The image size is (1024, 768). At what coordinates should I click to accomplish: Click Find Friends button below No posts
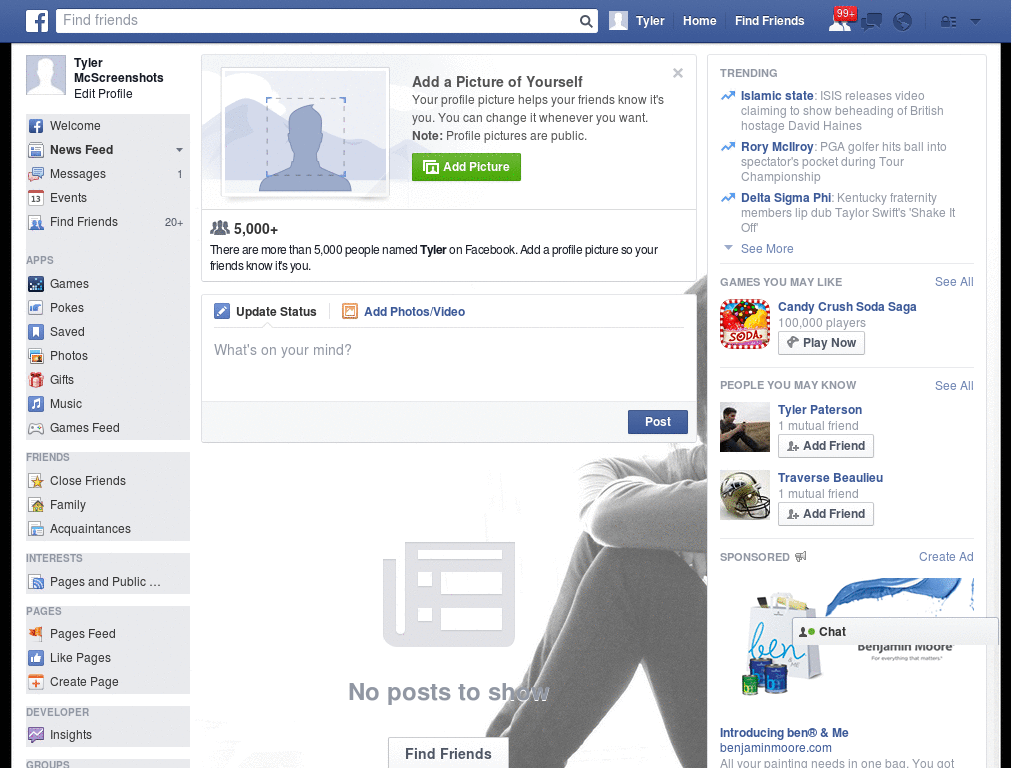(x=448, y=754)
